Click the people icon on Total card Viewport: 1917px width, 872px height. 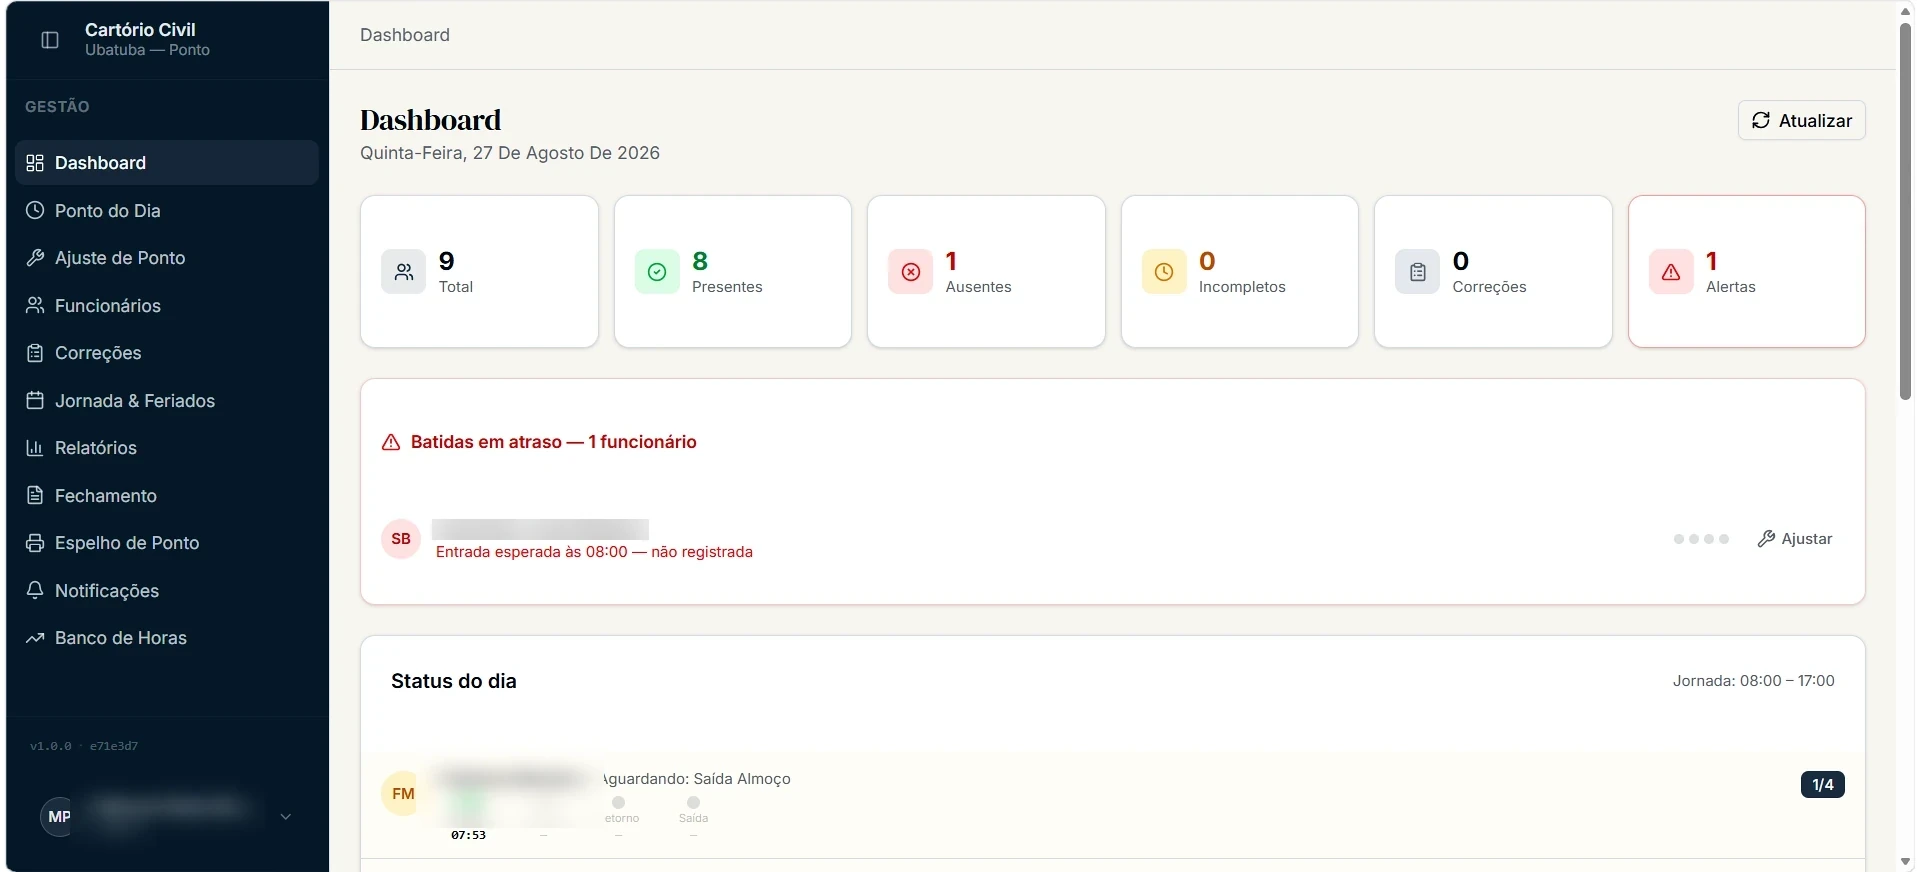tap(403, 272)
